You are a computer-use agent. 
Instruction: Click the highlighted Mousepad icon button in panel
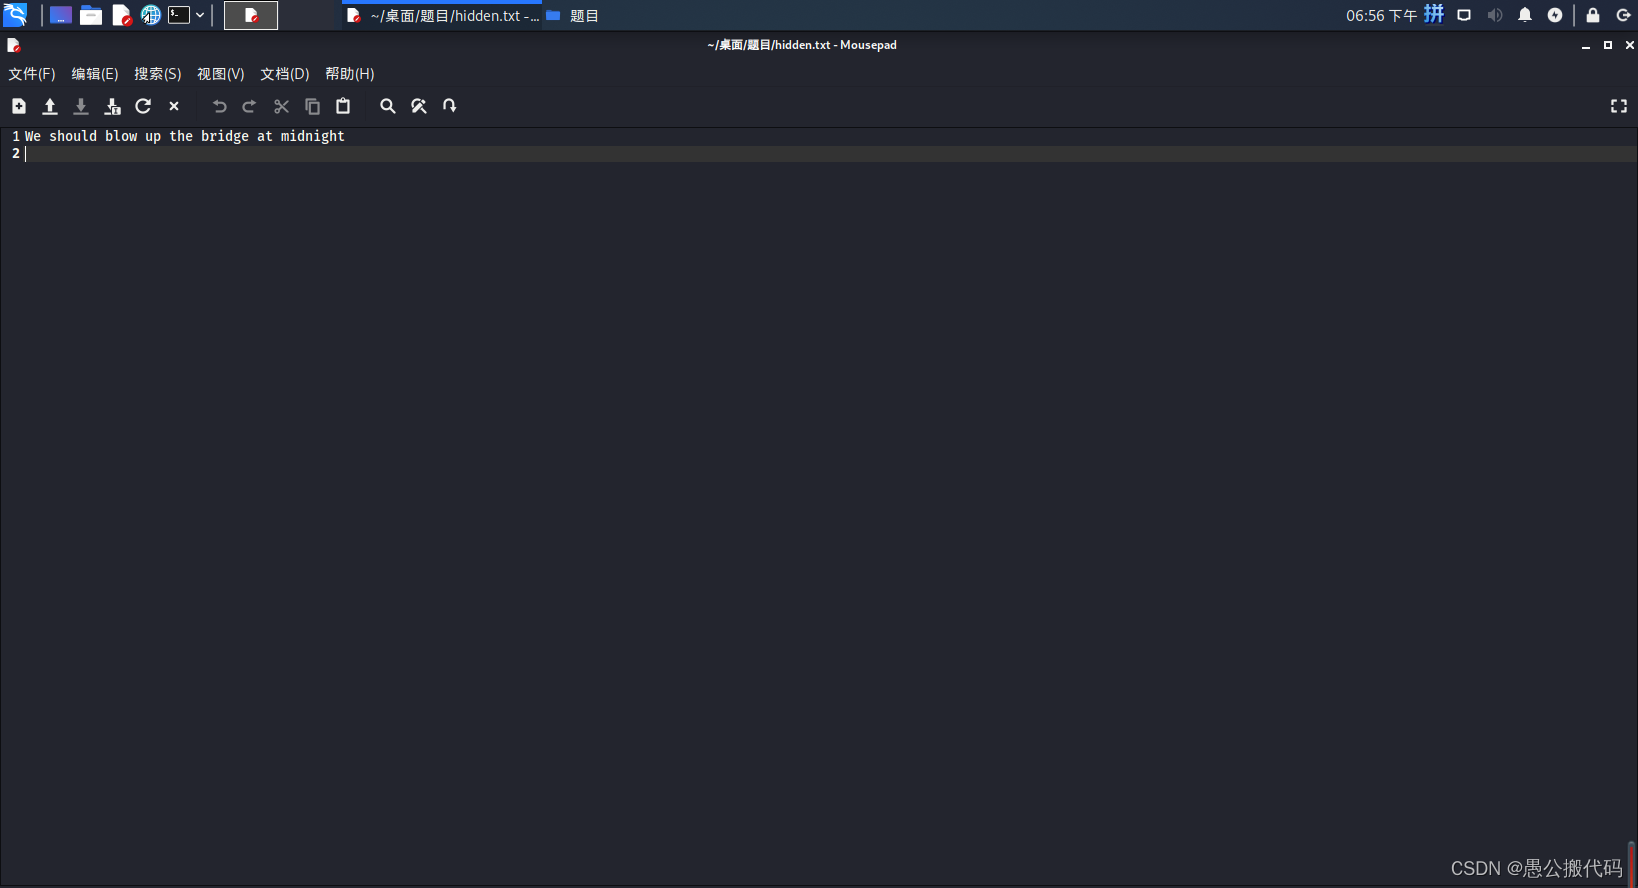point(251,15)
